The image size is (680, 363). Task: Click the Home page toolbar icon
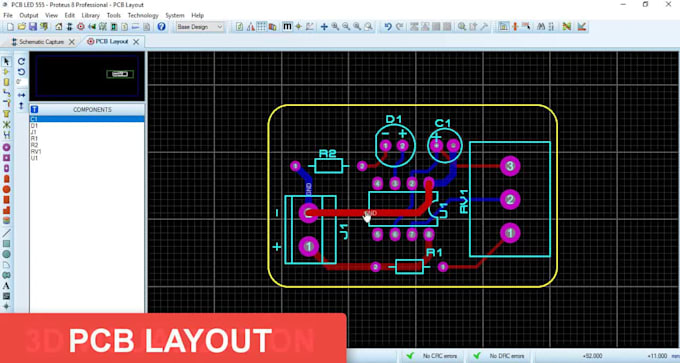[x=59, y=27]
